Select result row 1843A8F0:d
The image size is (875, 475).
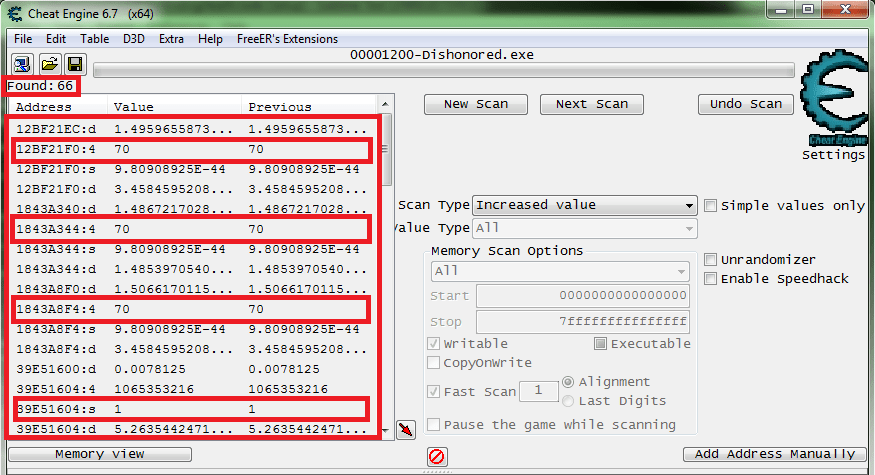pos(191,289)
